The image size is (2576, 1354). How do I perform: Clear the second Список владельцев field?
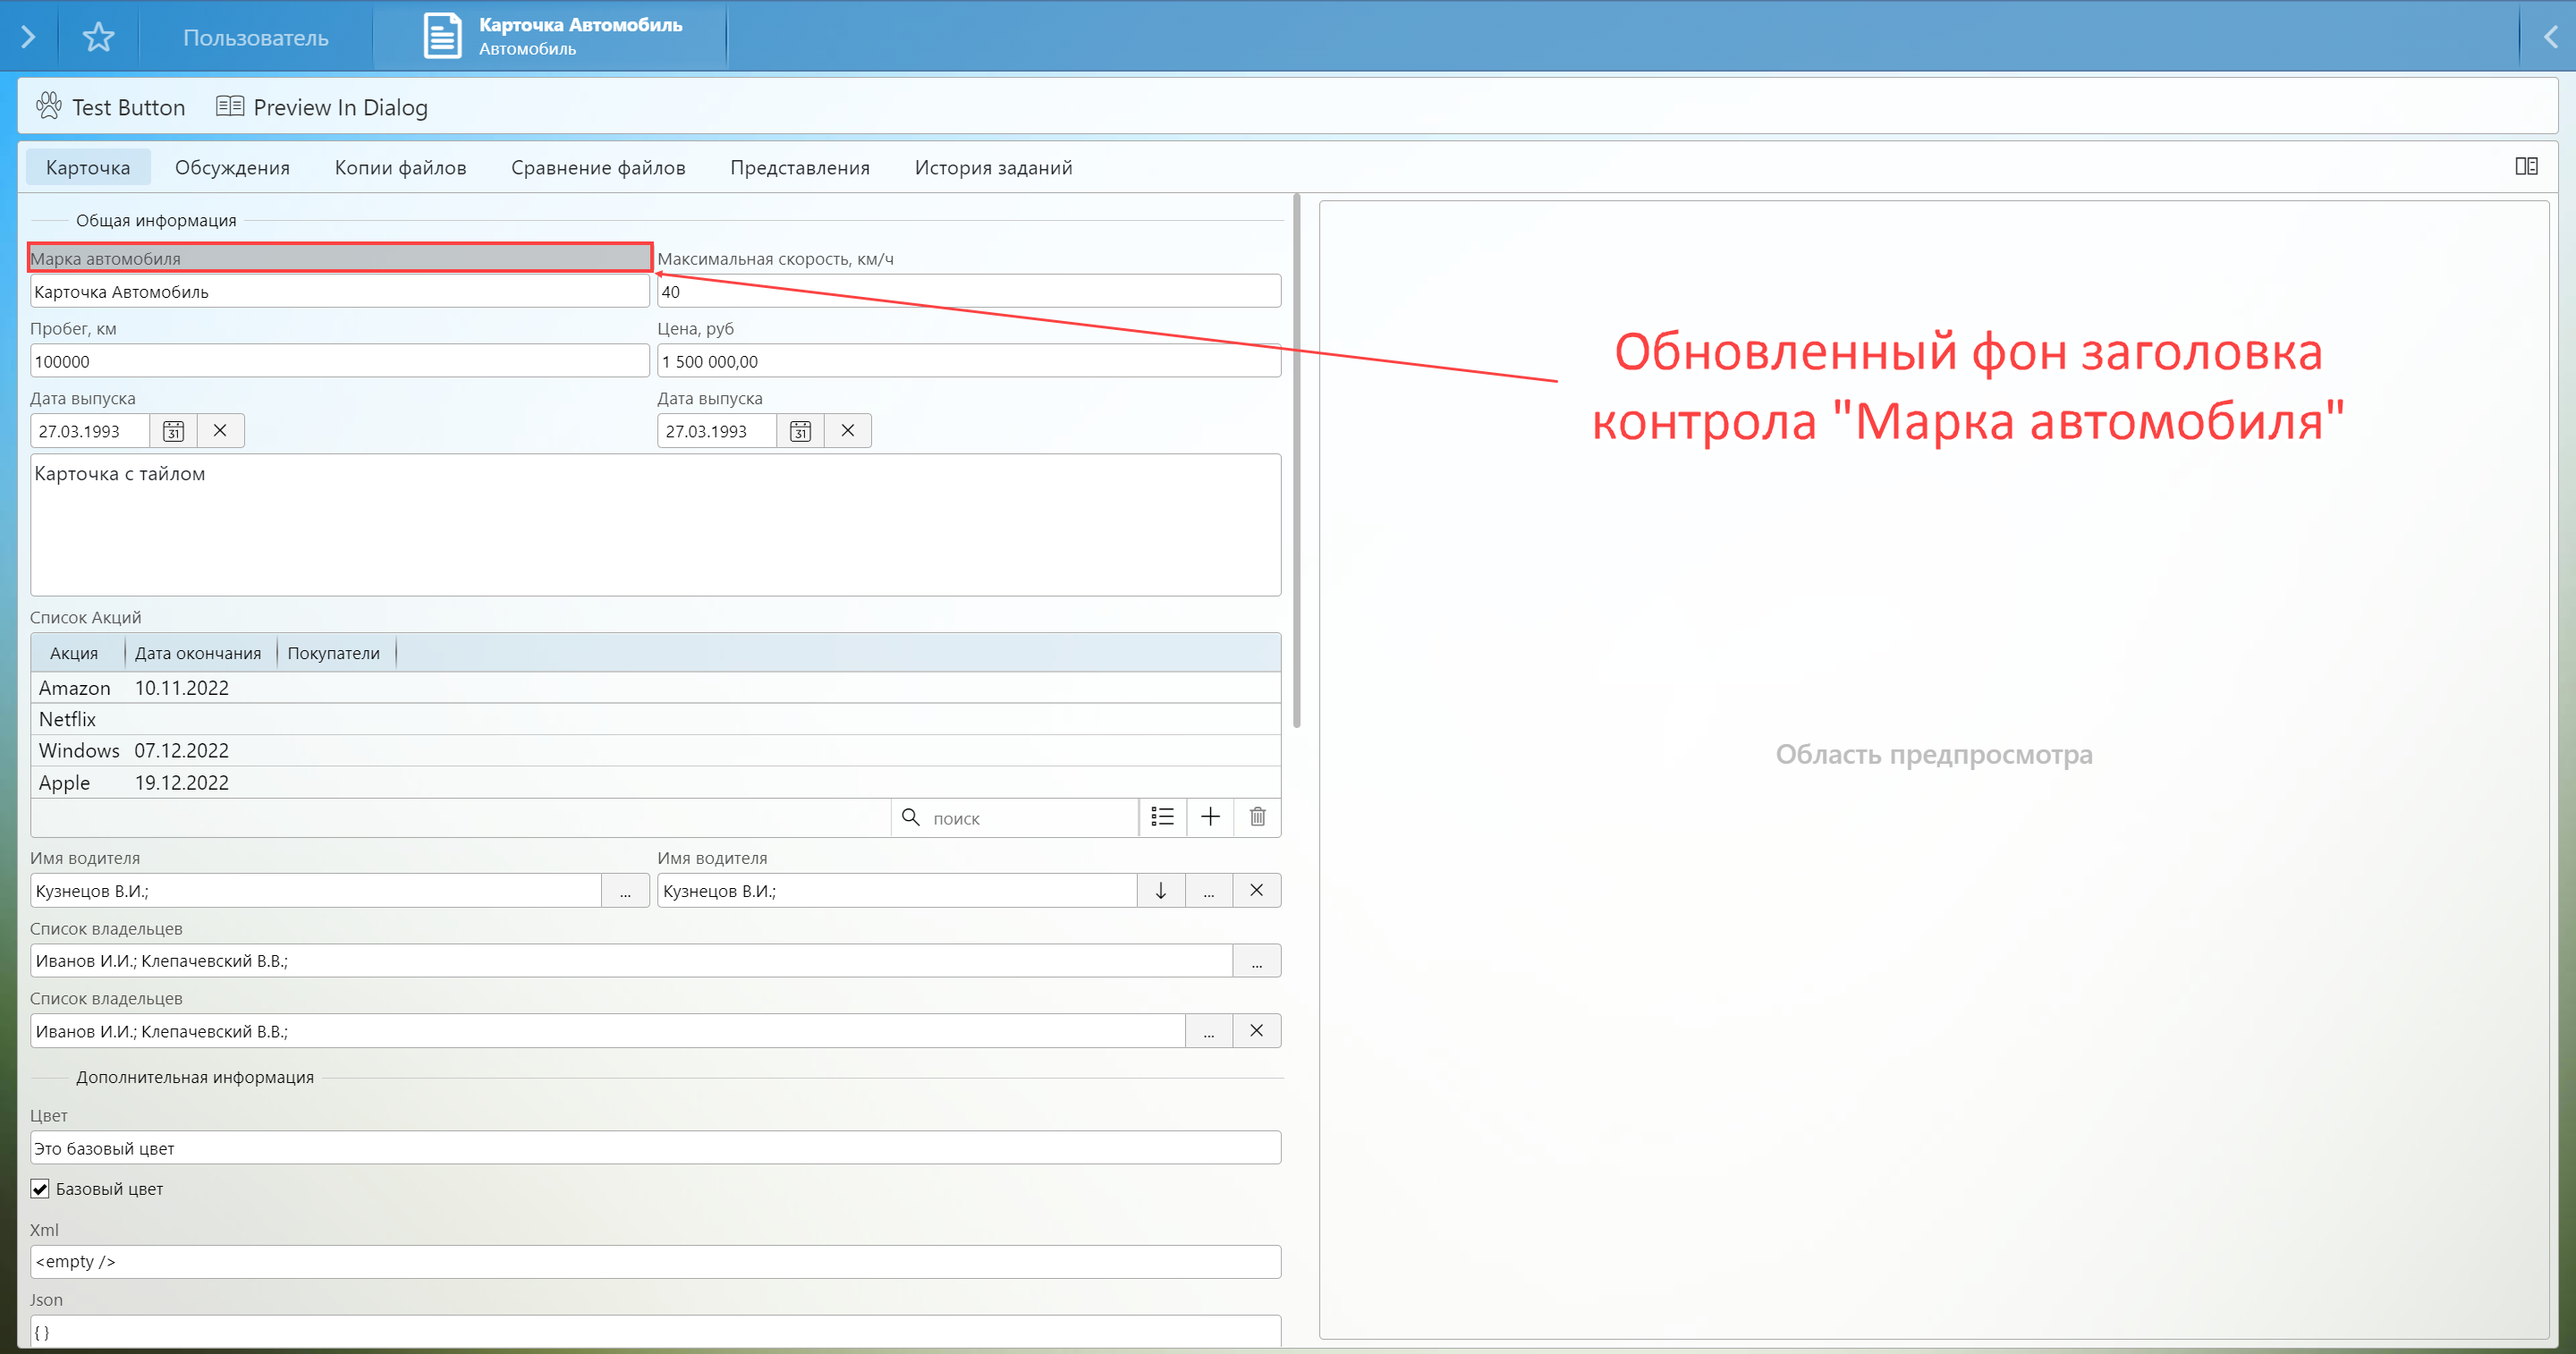1256,1031
